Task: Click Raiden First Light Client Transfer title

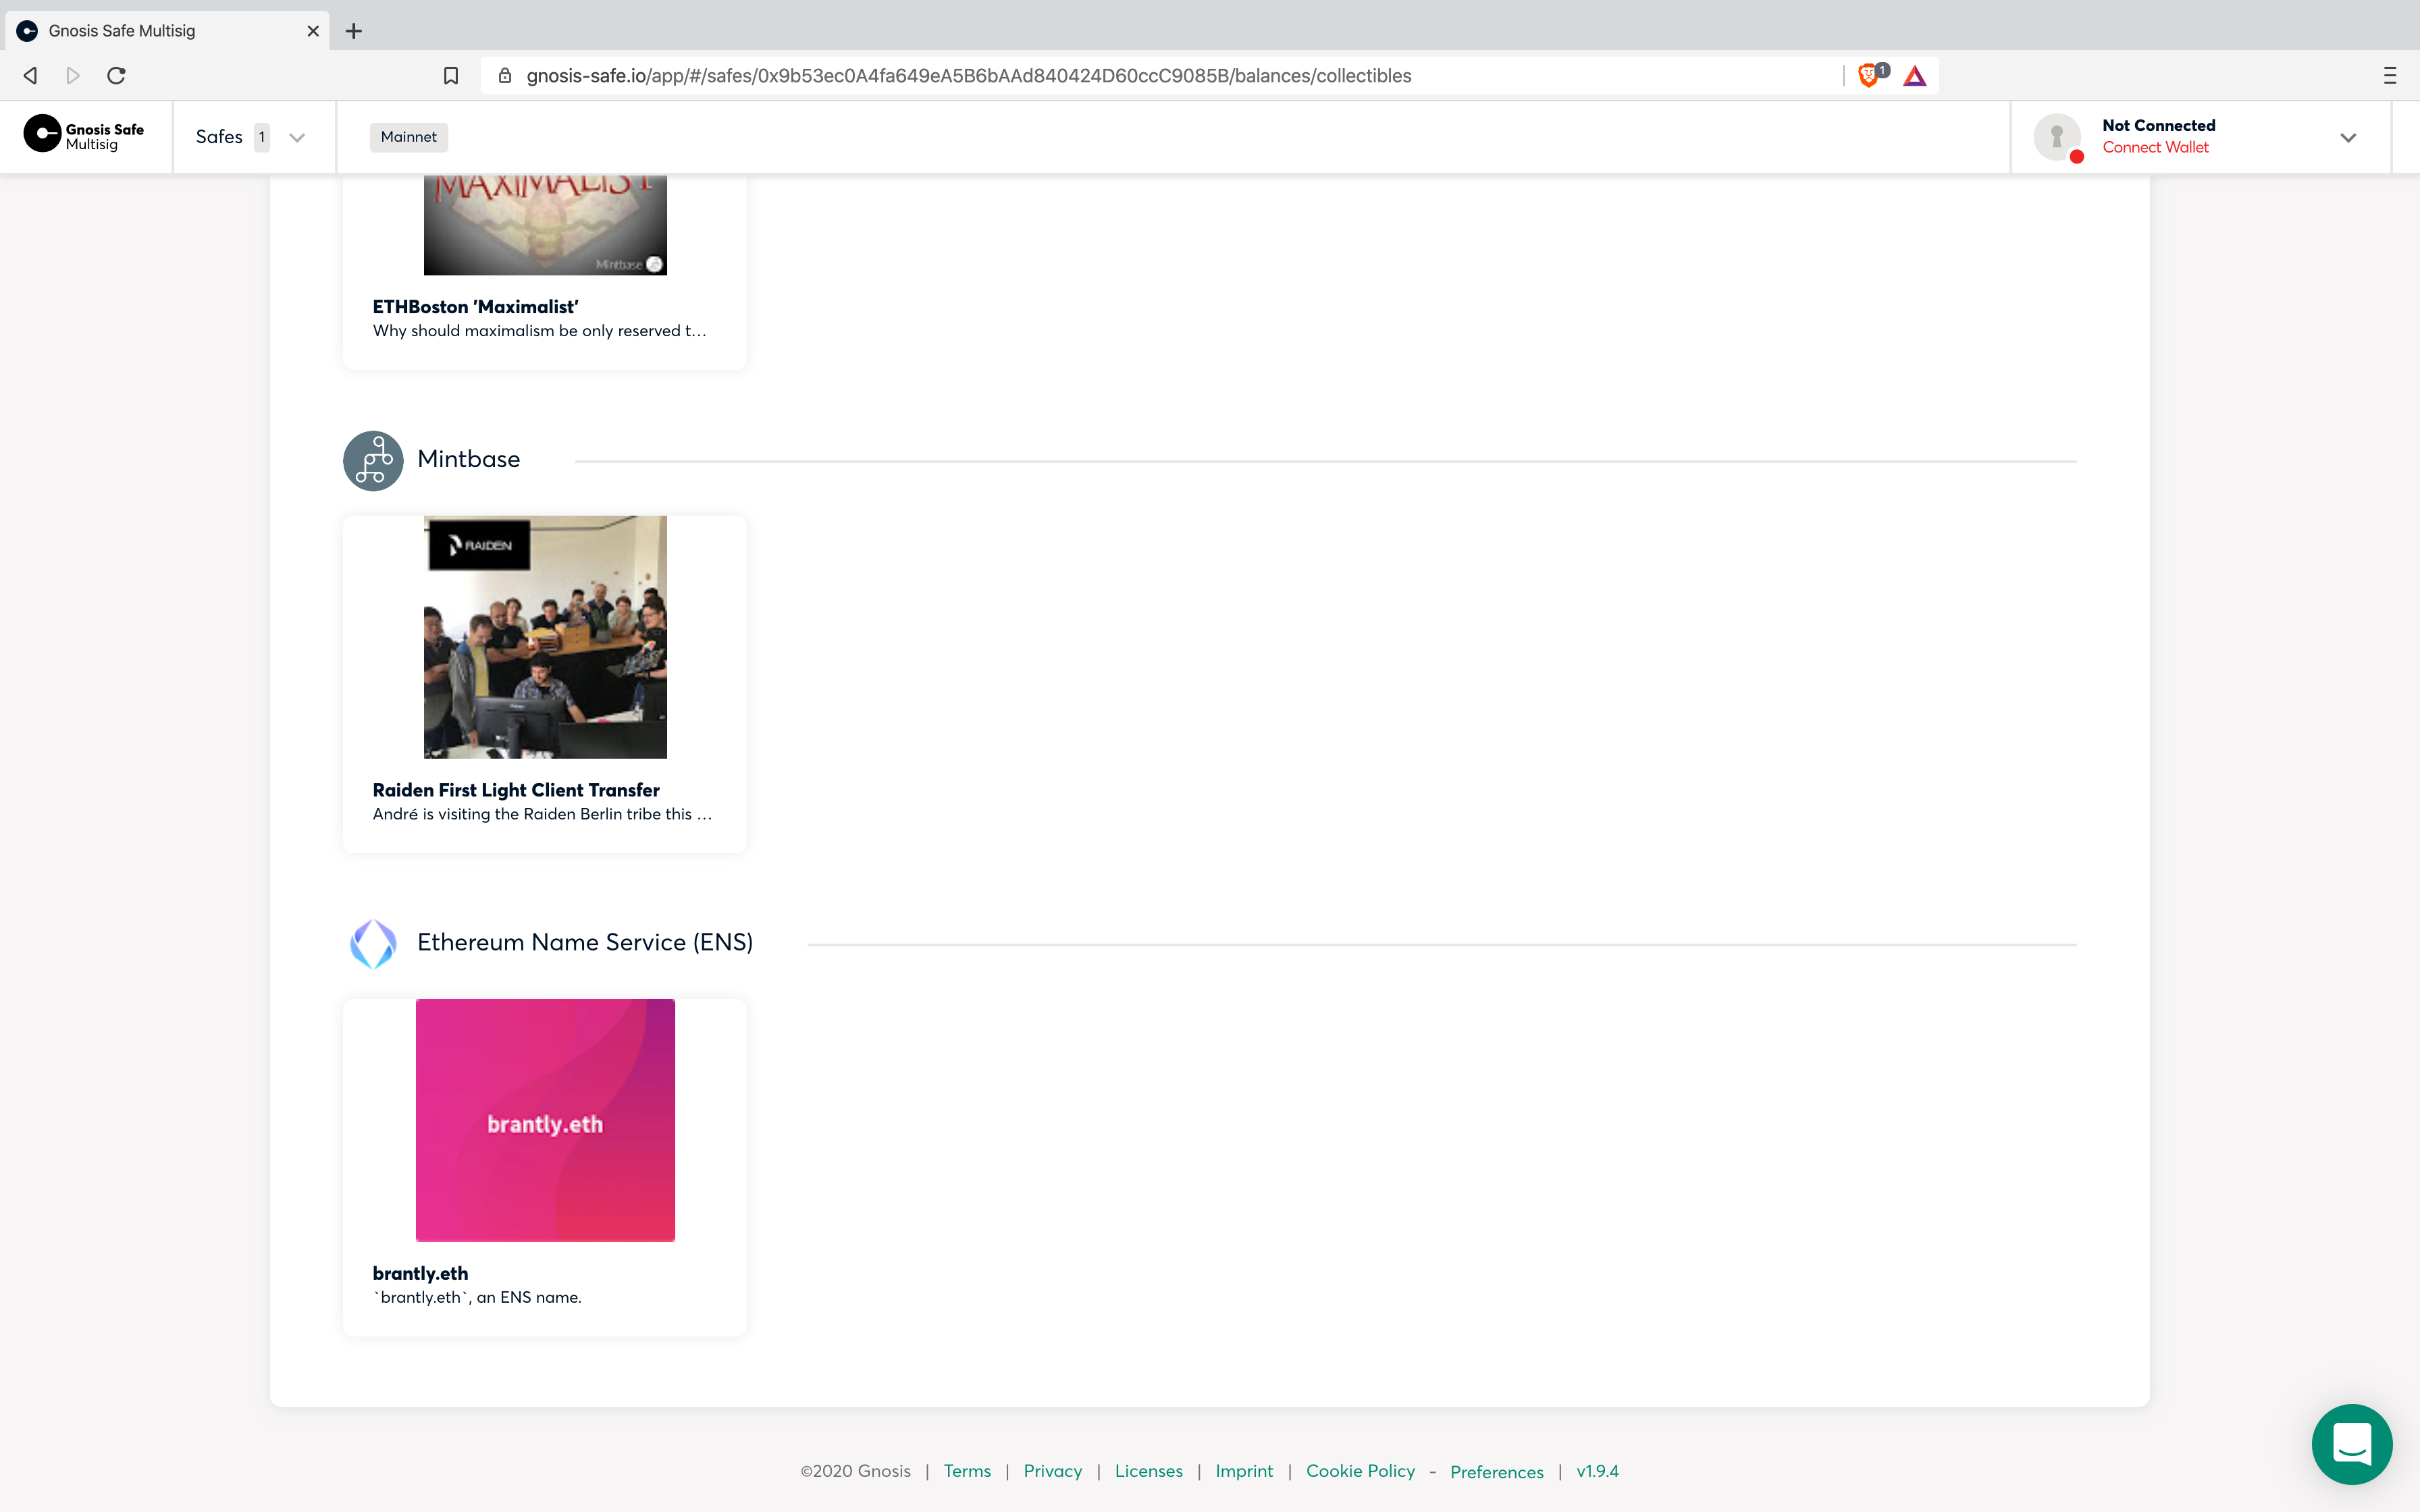Action: [x=516, y=790]
